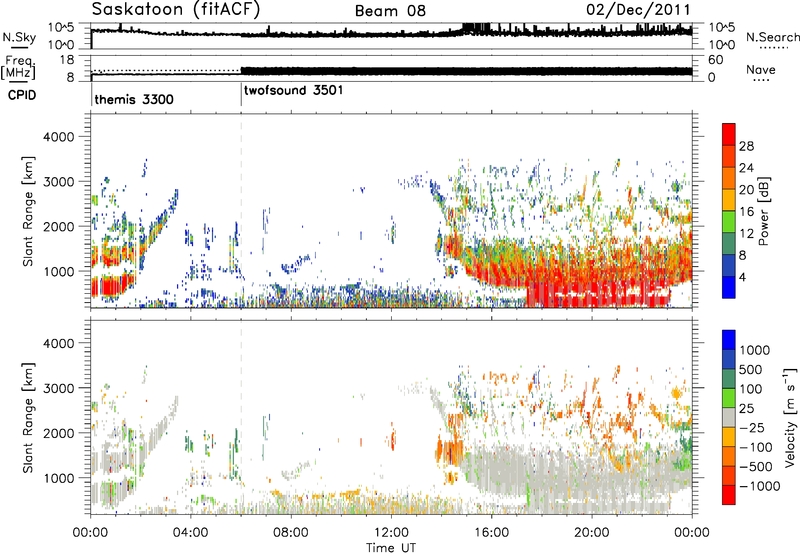This screenshot has width=800, height=554.
Task: Click the red swatch at bottom of Velocity bar
Action: coord(729,495)
